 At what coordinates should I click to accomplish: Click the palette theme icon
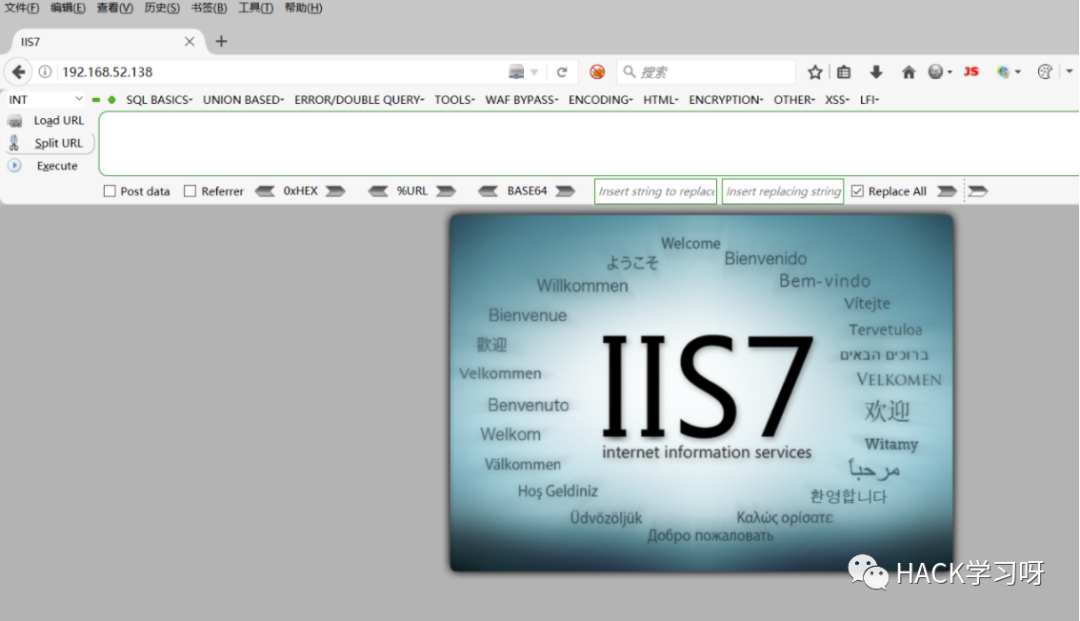[1045, 72]
